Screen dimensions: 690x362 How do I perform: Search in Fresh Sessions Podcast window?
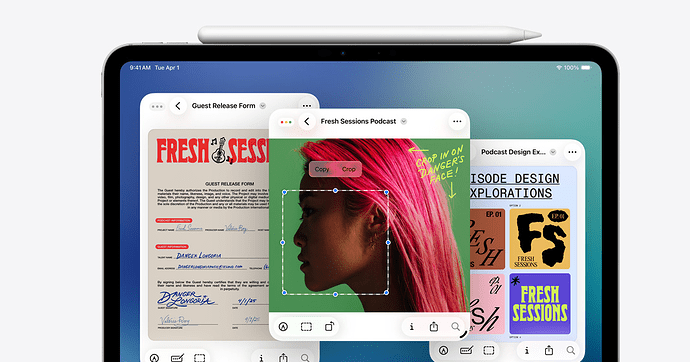pos(456,326)
